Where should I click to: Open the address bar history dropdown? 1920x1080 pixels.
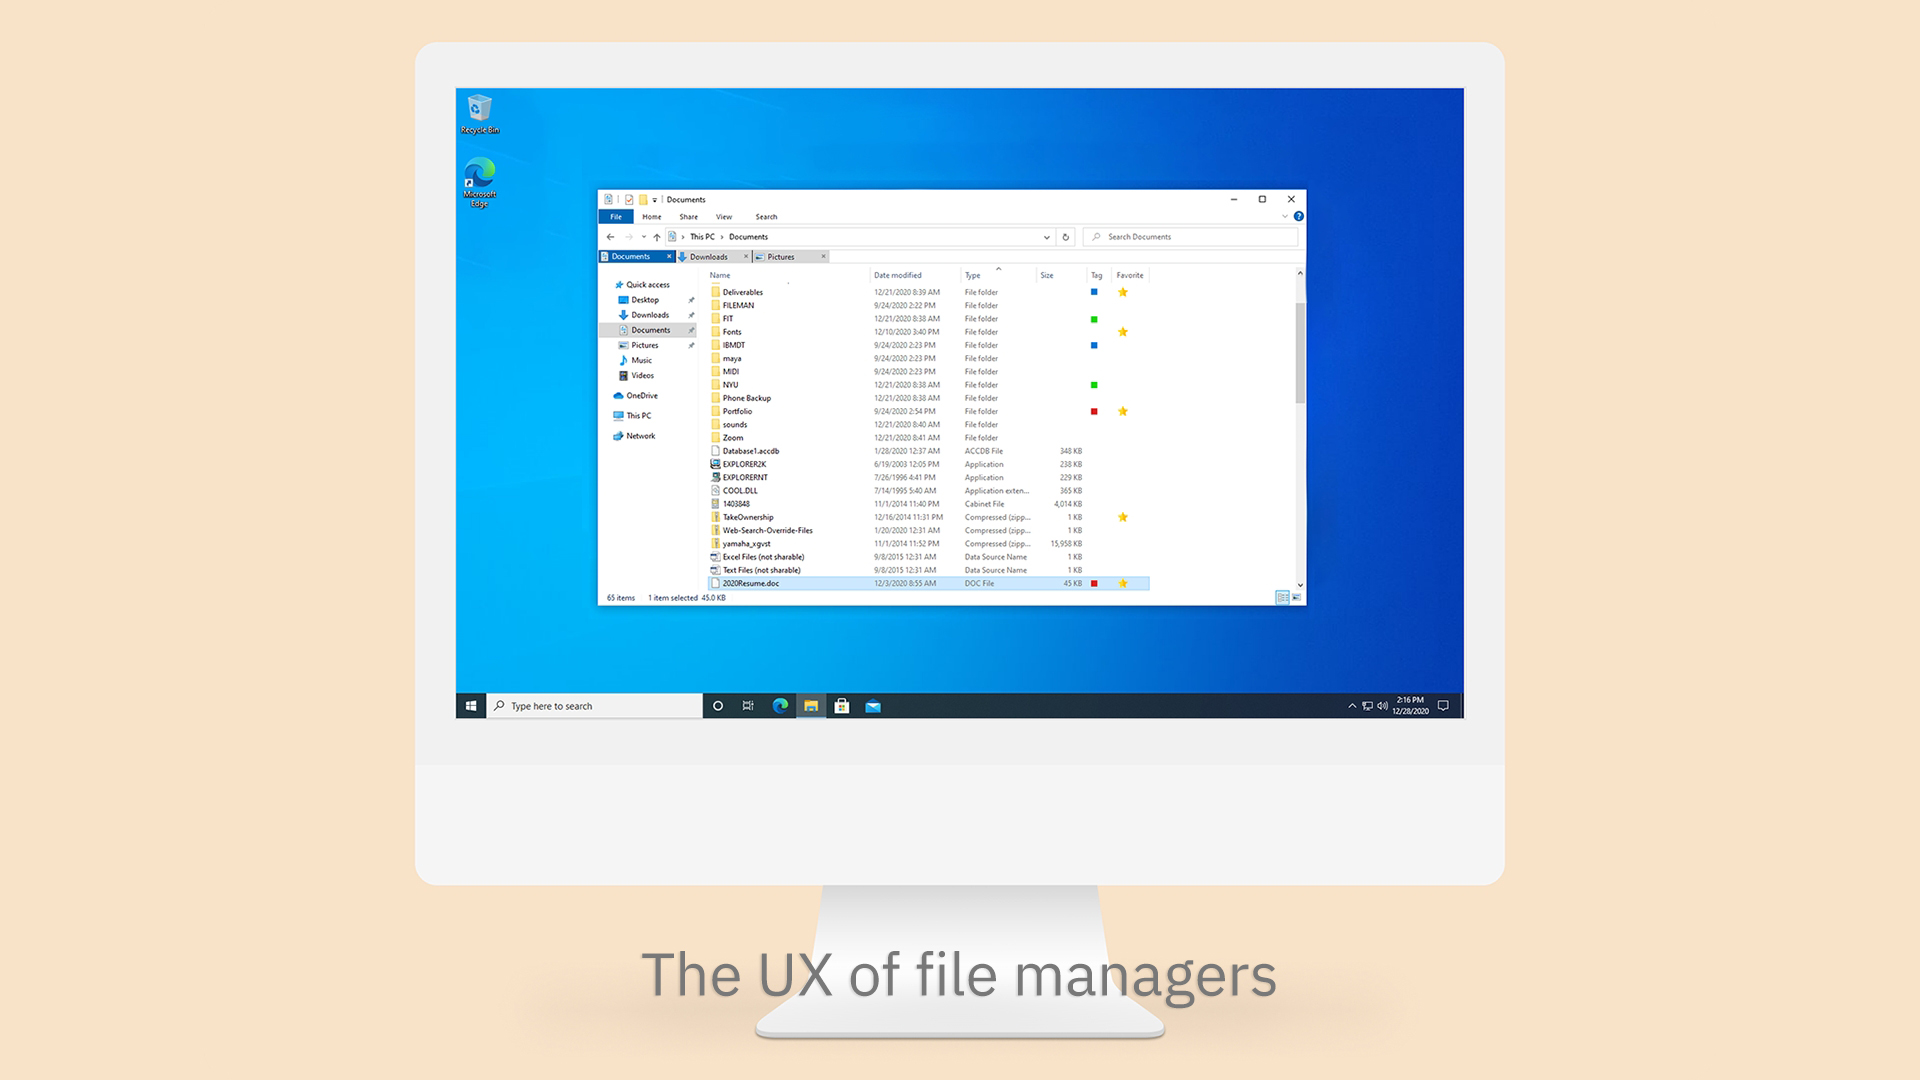(1046, 237)
